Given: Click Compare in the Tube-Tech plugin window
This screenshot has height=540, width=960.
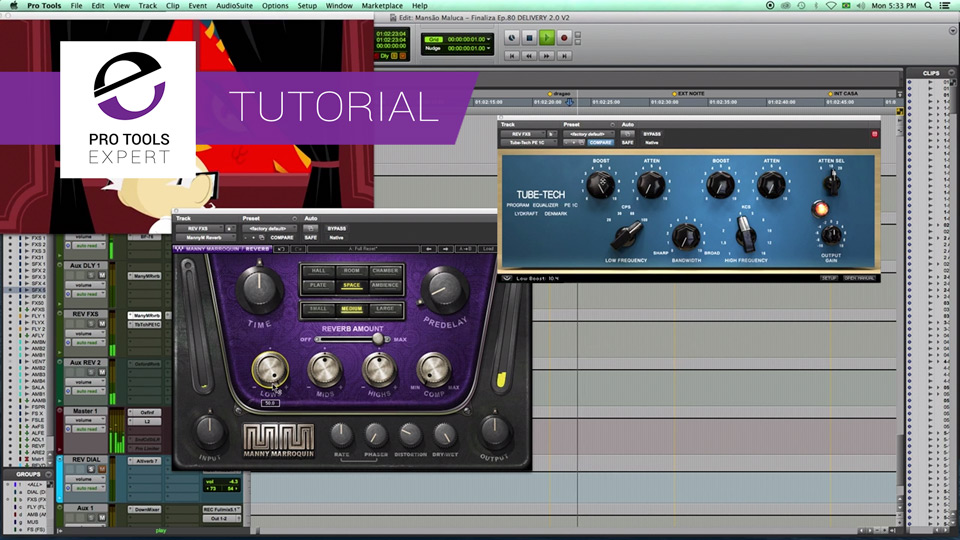Looking at the screenshot, I should click(600, 143).
